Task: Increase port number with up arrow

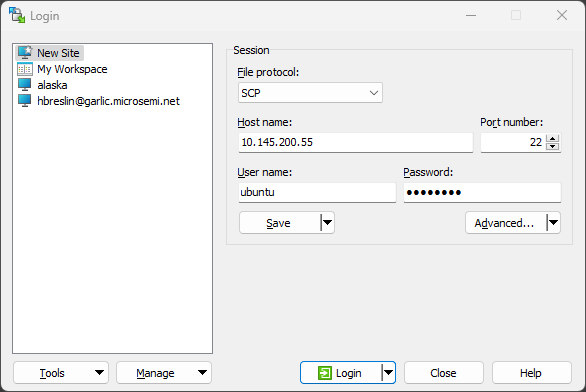Action: tap(552, 138)
